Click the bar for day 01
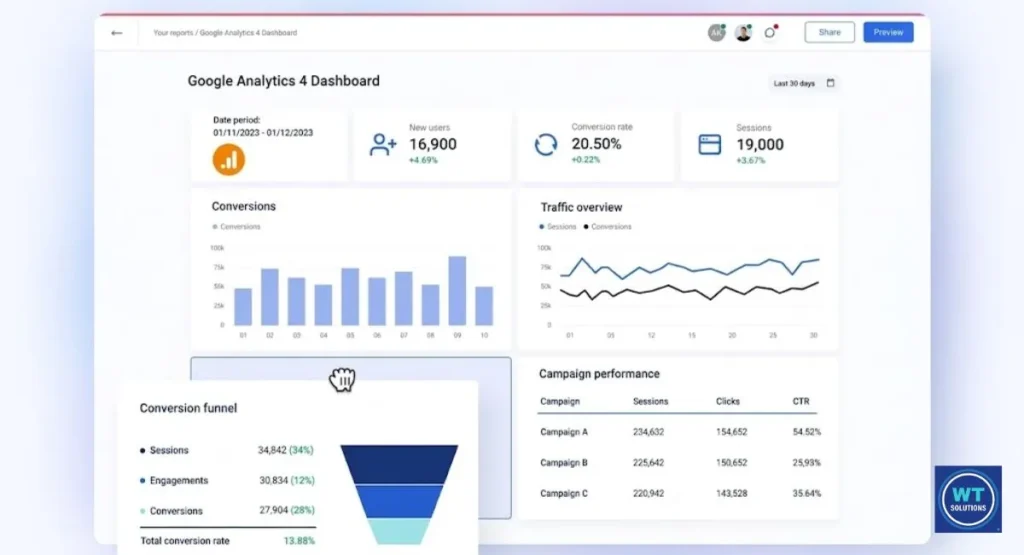 coord(243,307)
